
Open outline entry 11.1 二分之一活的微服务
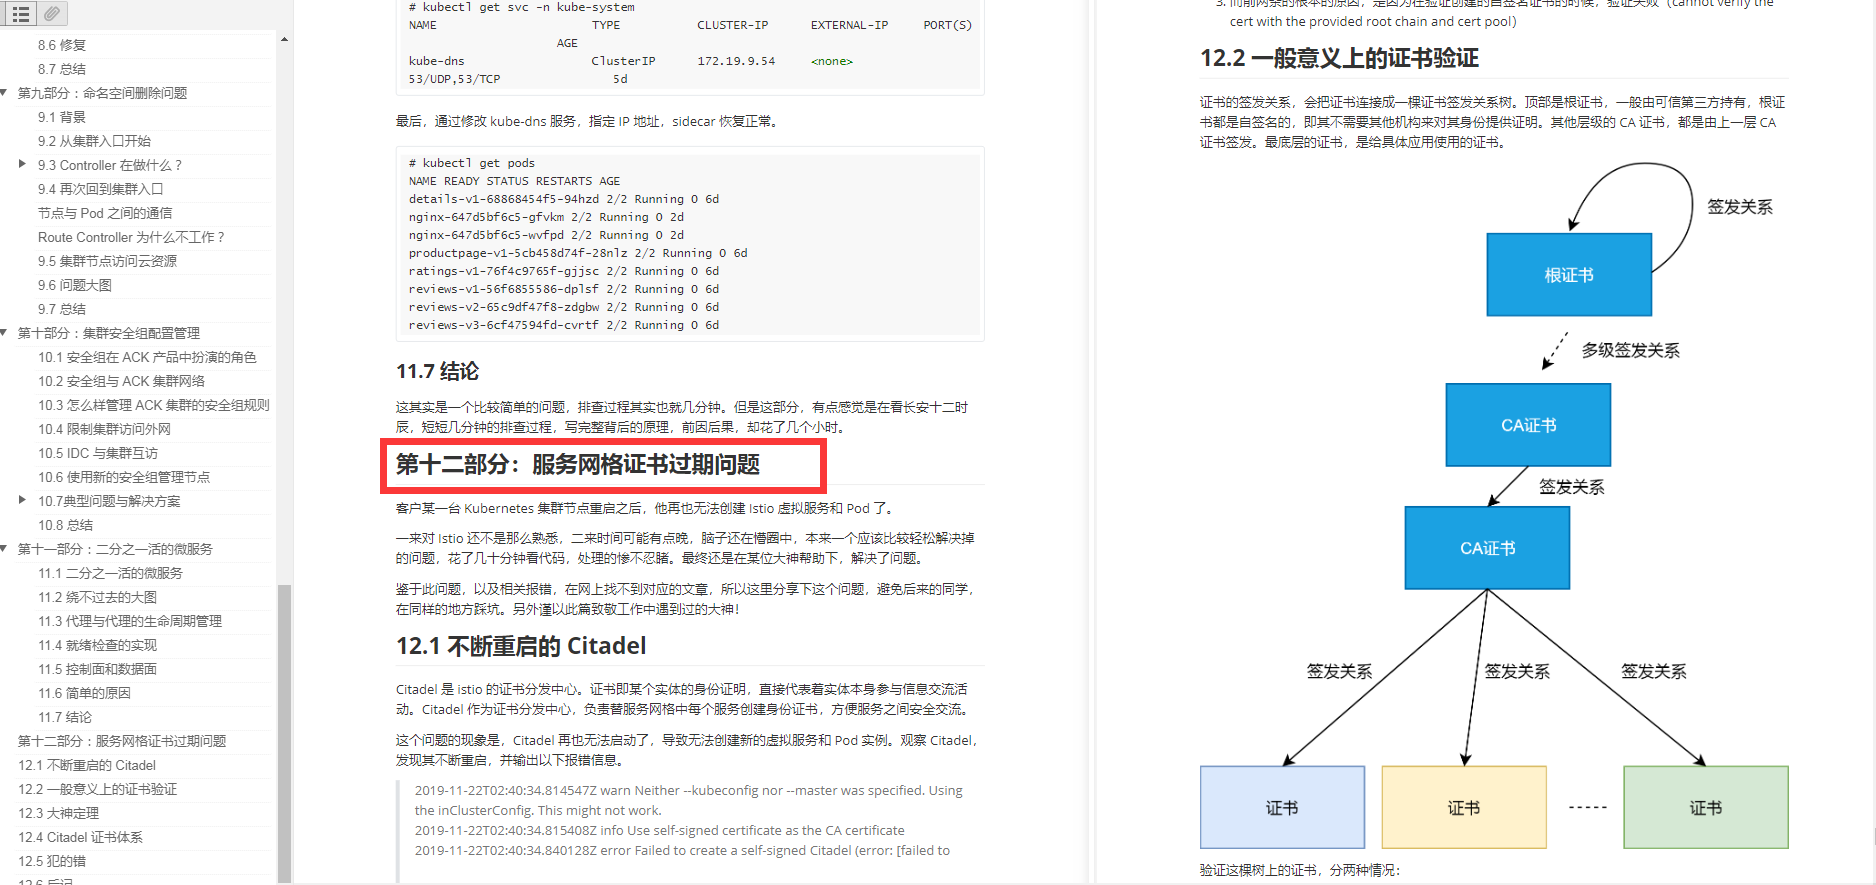pos(110,573)
